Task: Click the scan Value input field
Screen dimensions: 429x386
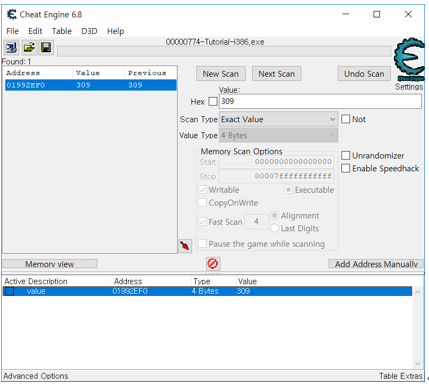Action: point(320,101)
